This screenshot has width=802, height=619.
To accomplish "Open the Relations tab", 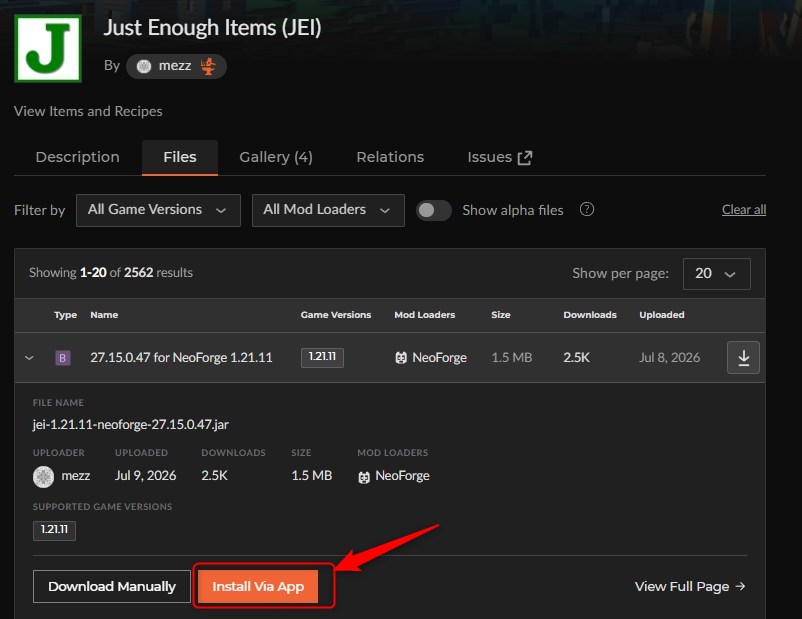I will tap(390, 157).
